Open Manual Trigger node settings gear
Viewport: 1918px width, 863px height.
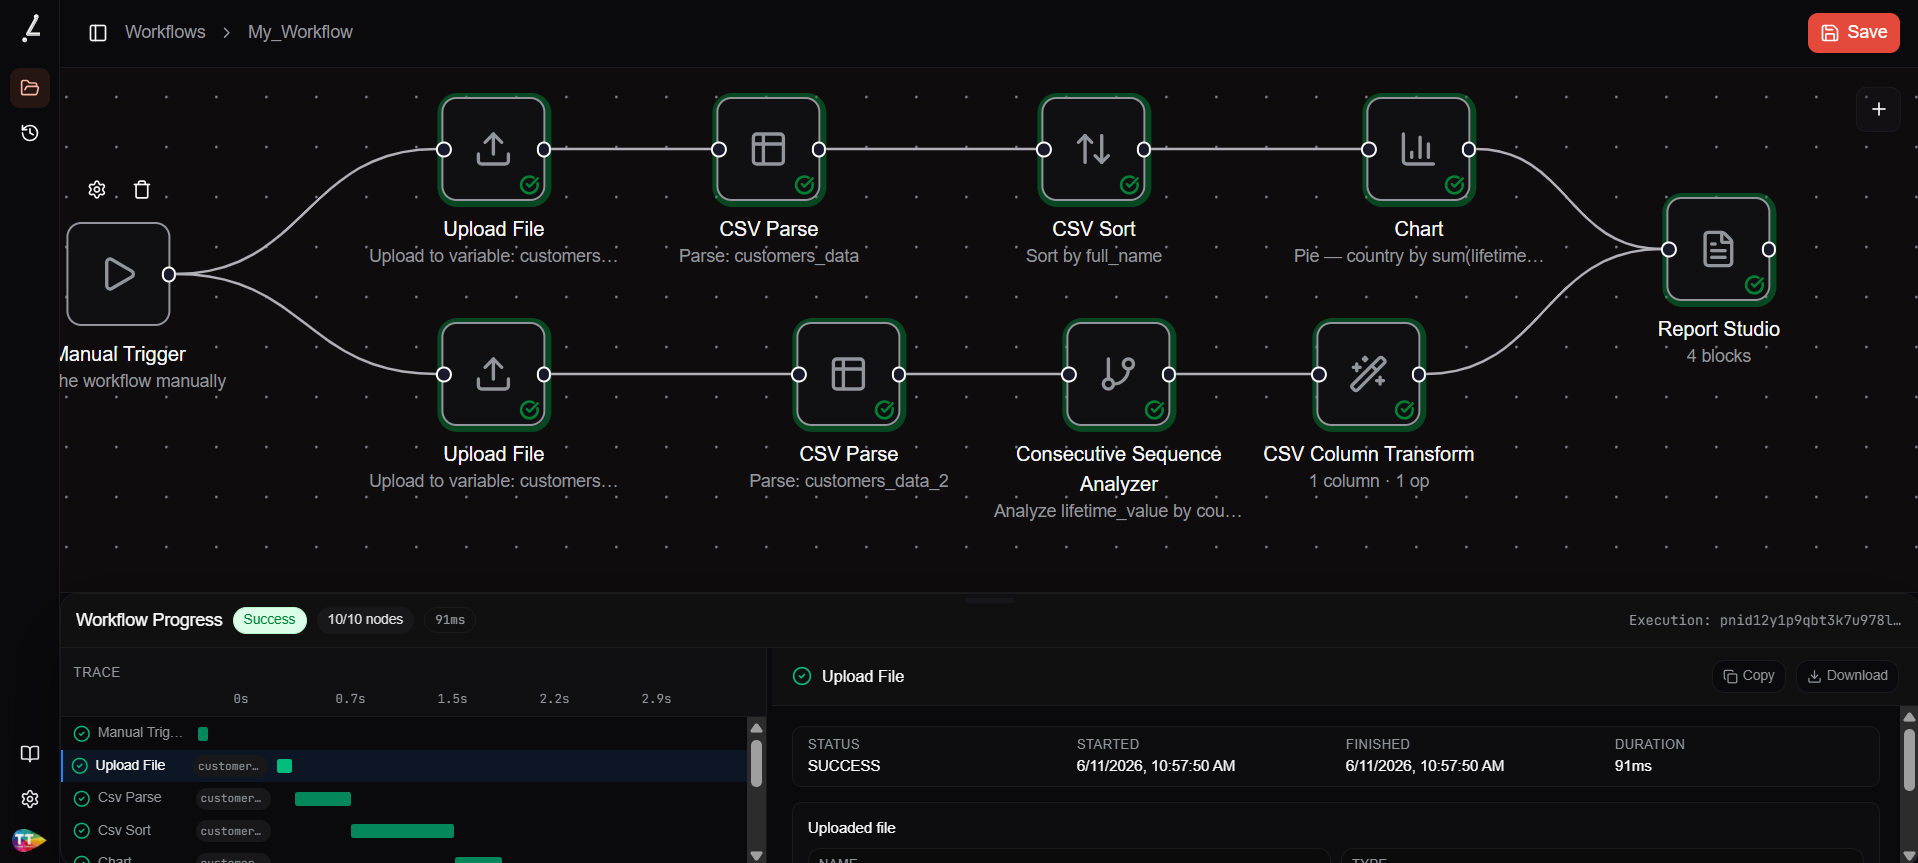click(97, 190)
